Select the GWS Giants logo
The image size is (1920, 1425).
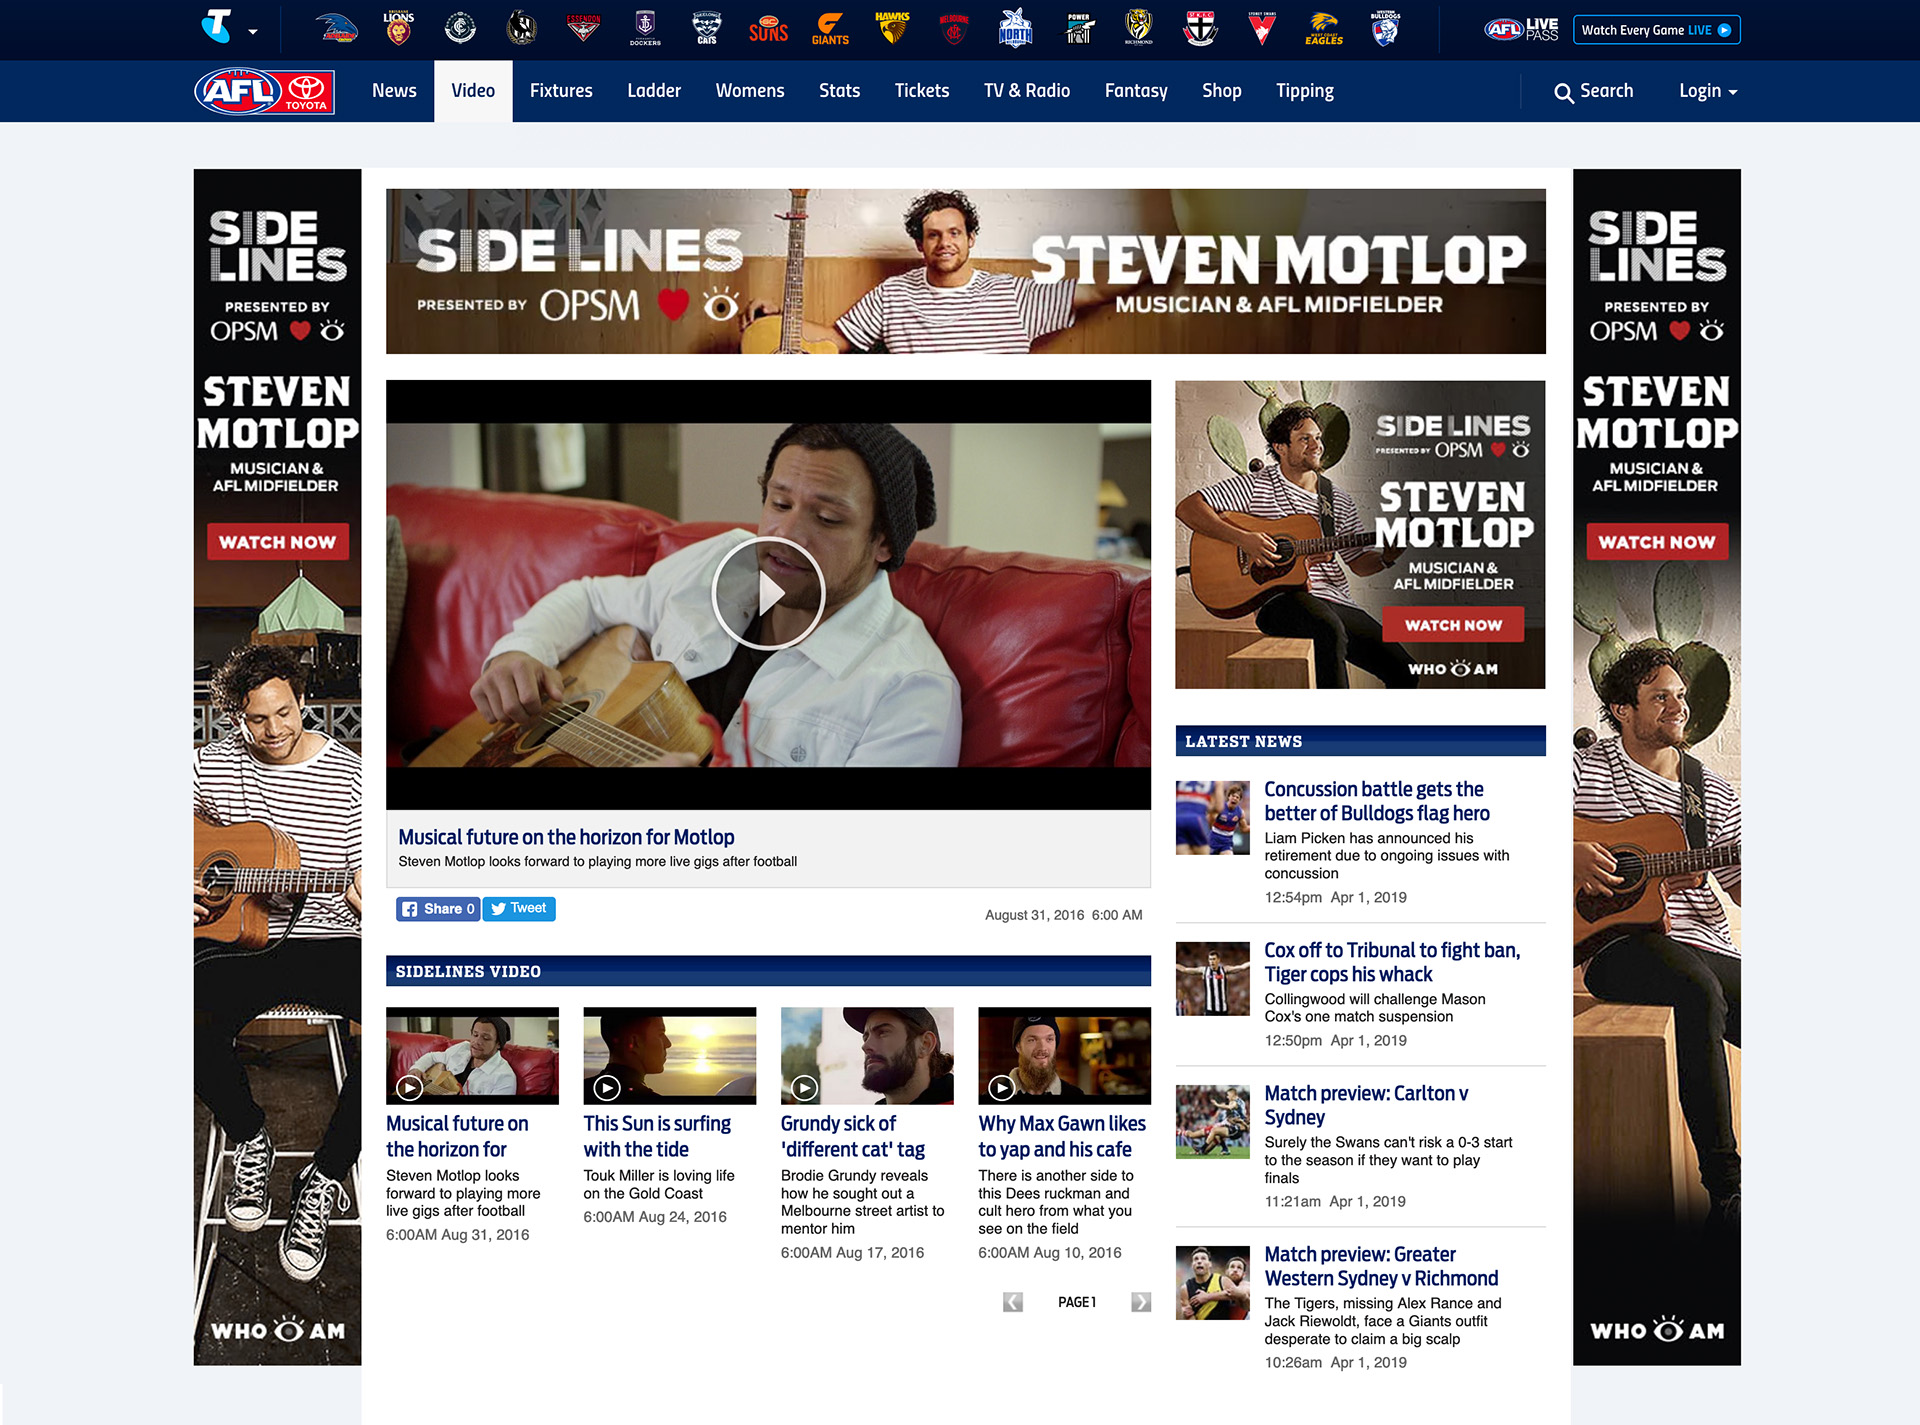830,28
